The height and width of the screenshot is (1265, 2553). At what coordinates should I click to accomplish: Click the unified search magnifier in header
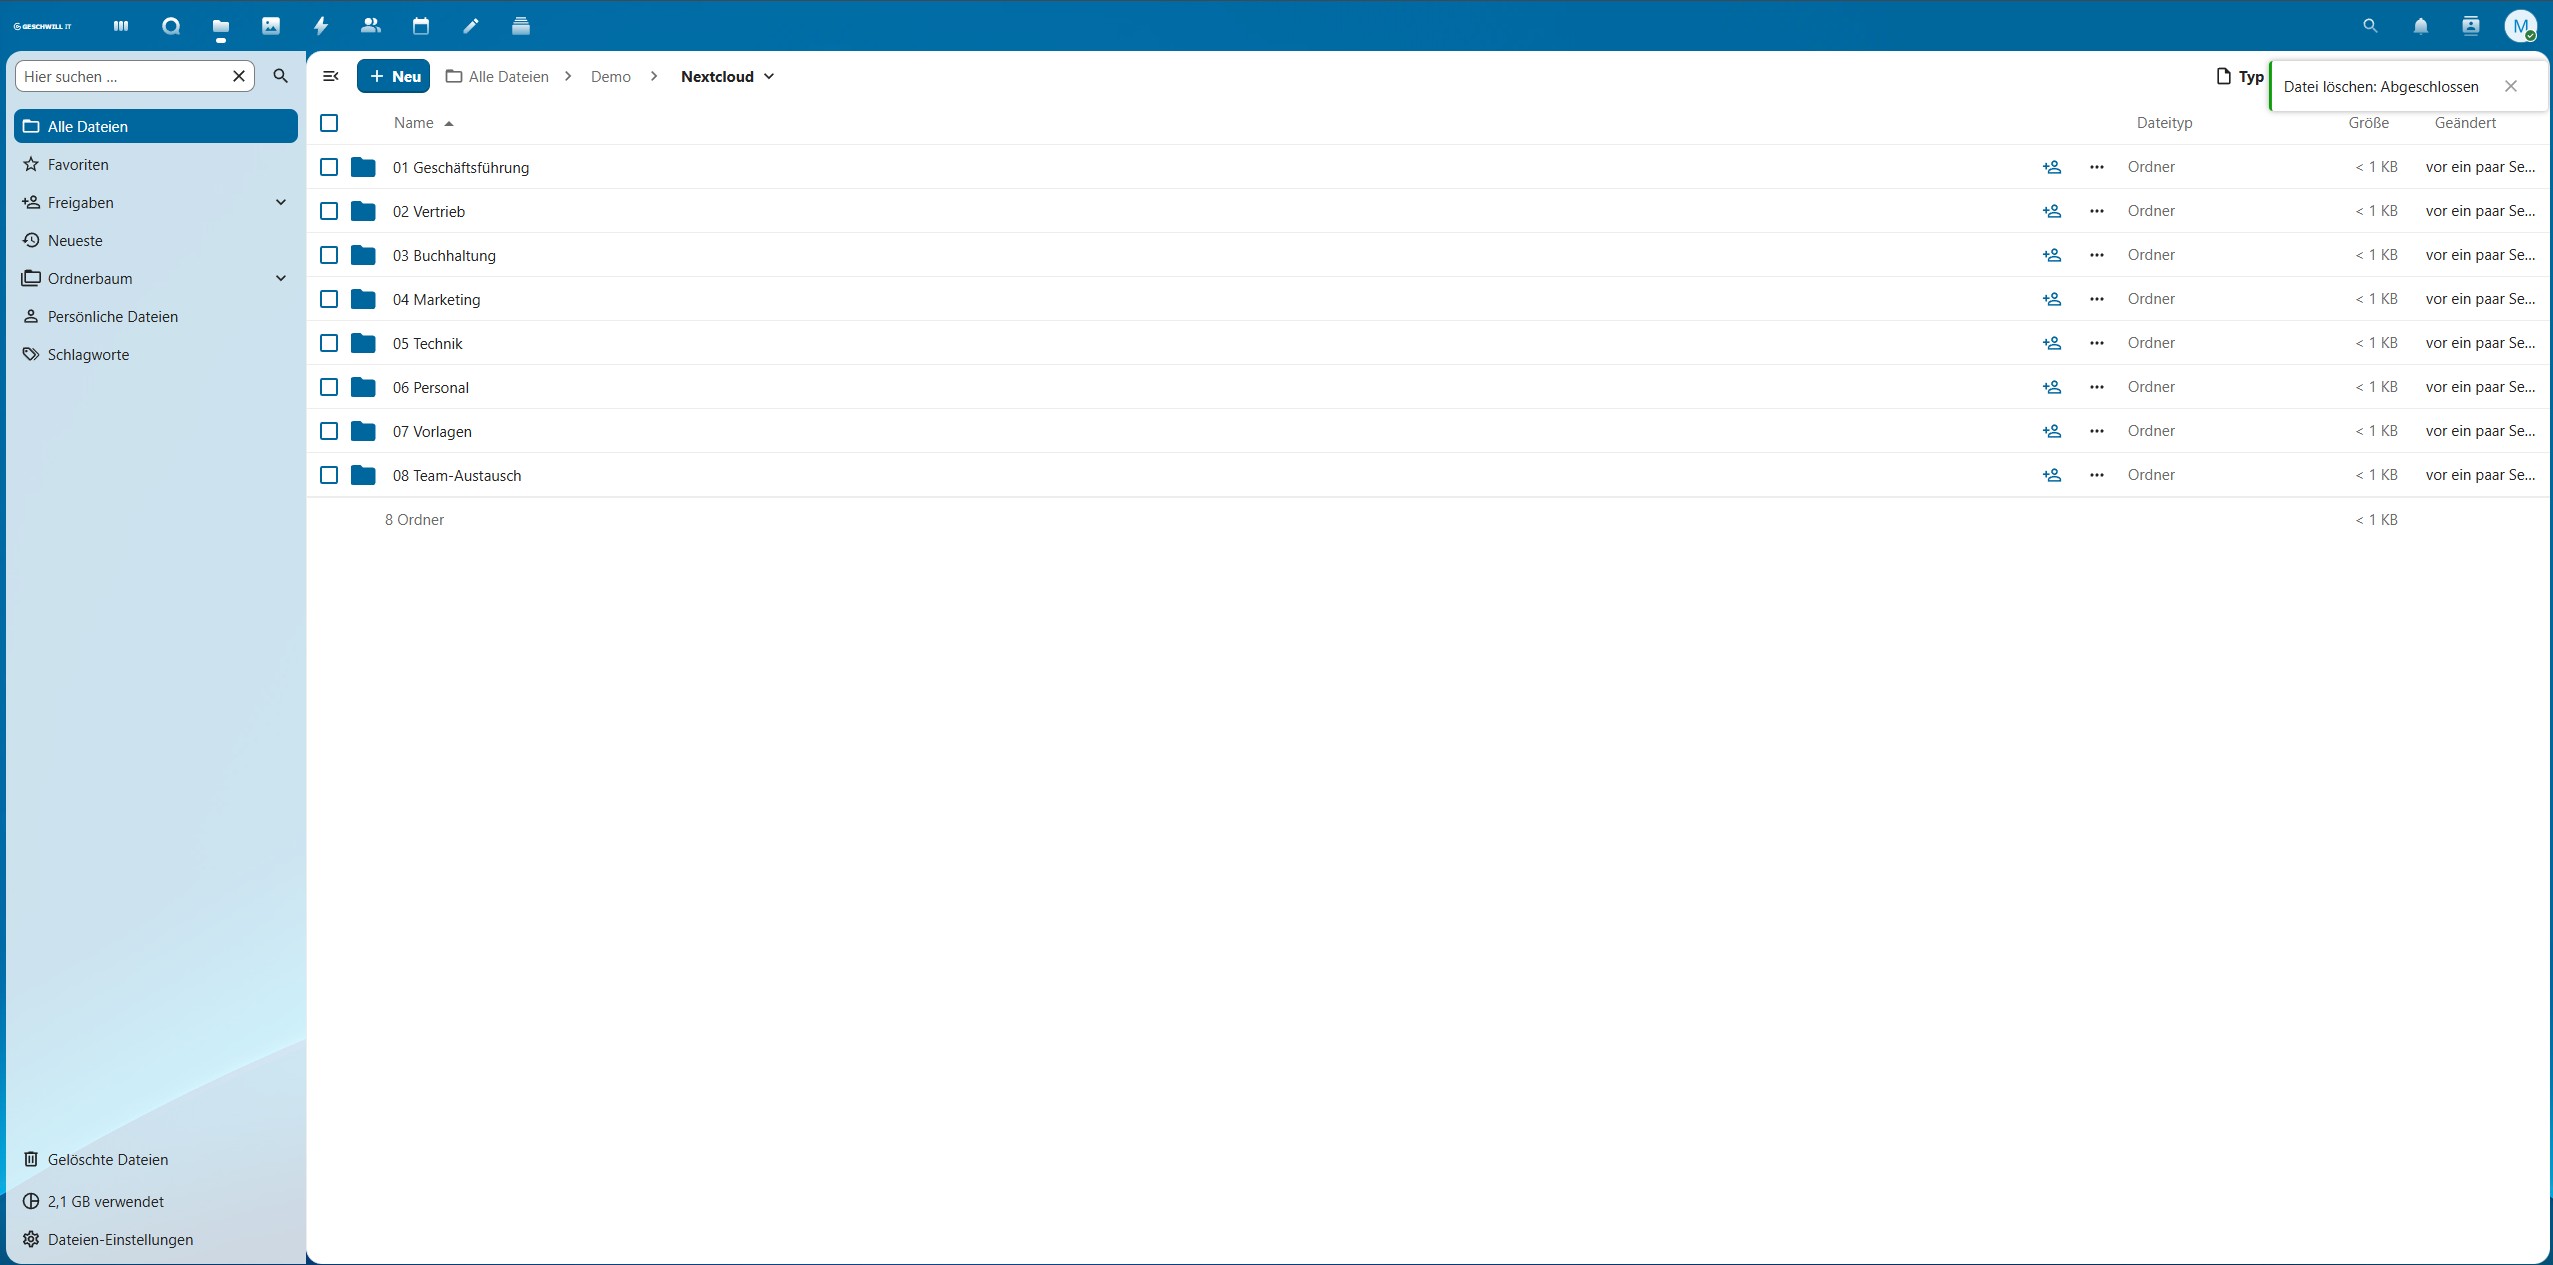(x=2370, y=26)
